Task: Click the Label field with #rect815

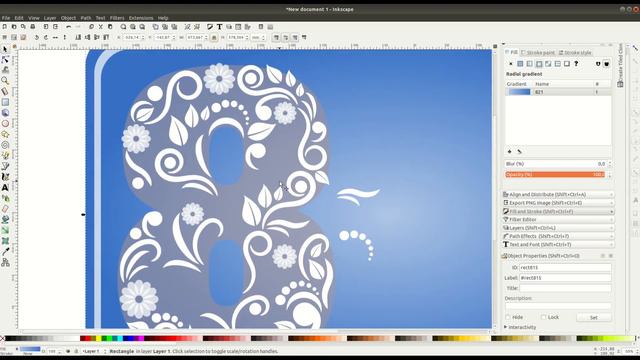Action: coord(565,278)
